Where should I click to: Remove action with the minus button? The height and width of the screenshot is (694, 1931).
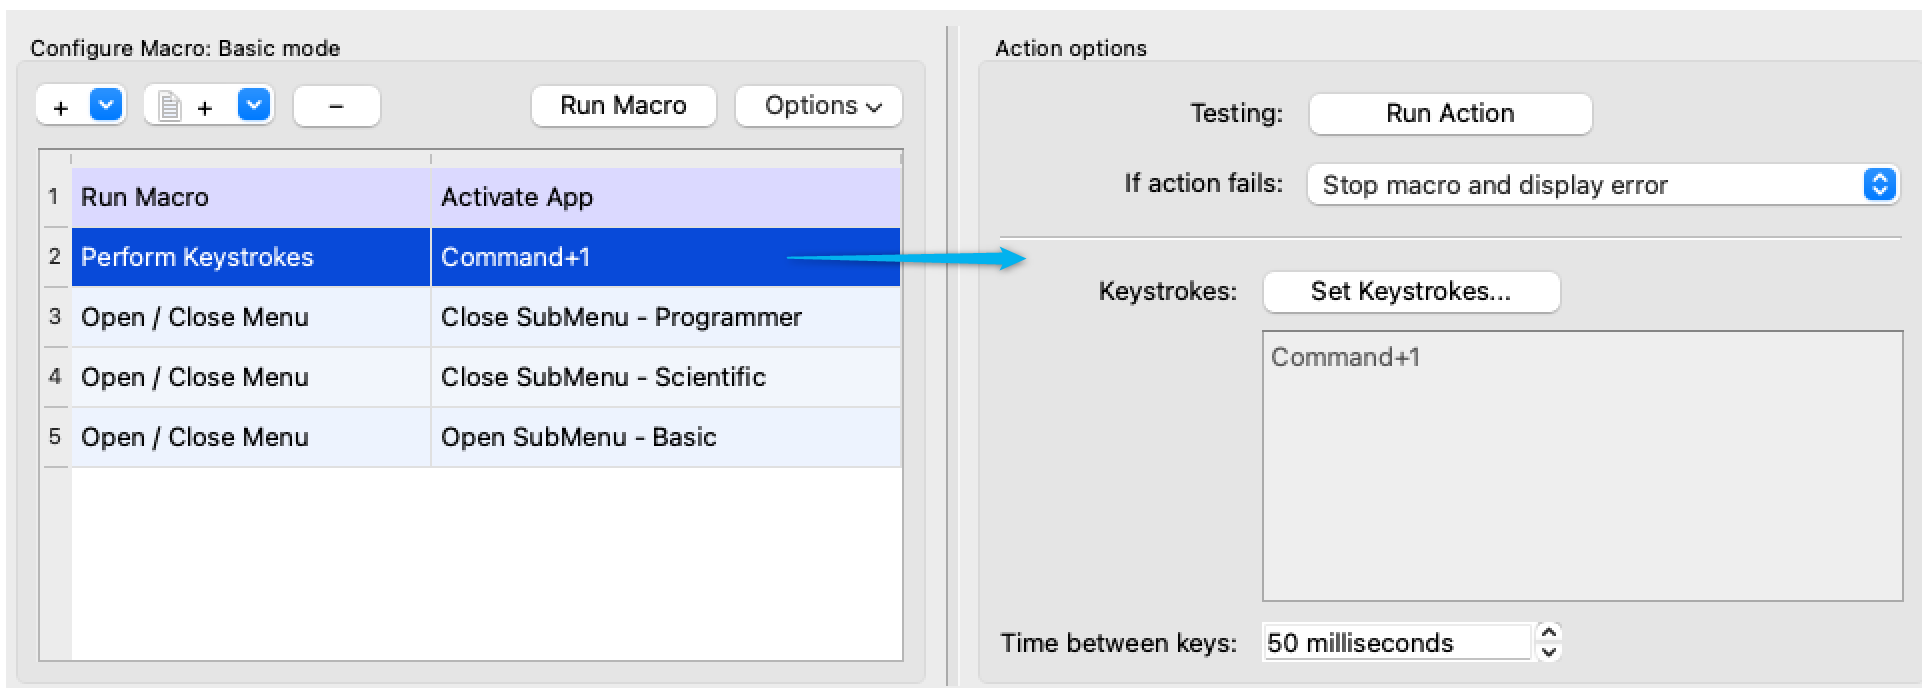coord(336,107)
